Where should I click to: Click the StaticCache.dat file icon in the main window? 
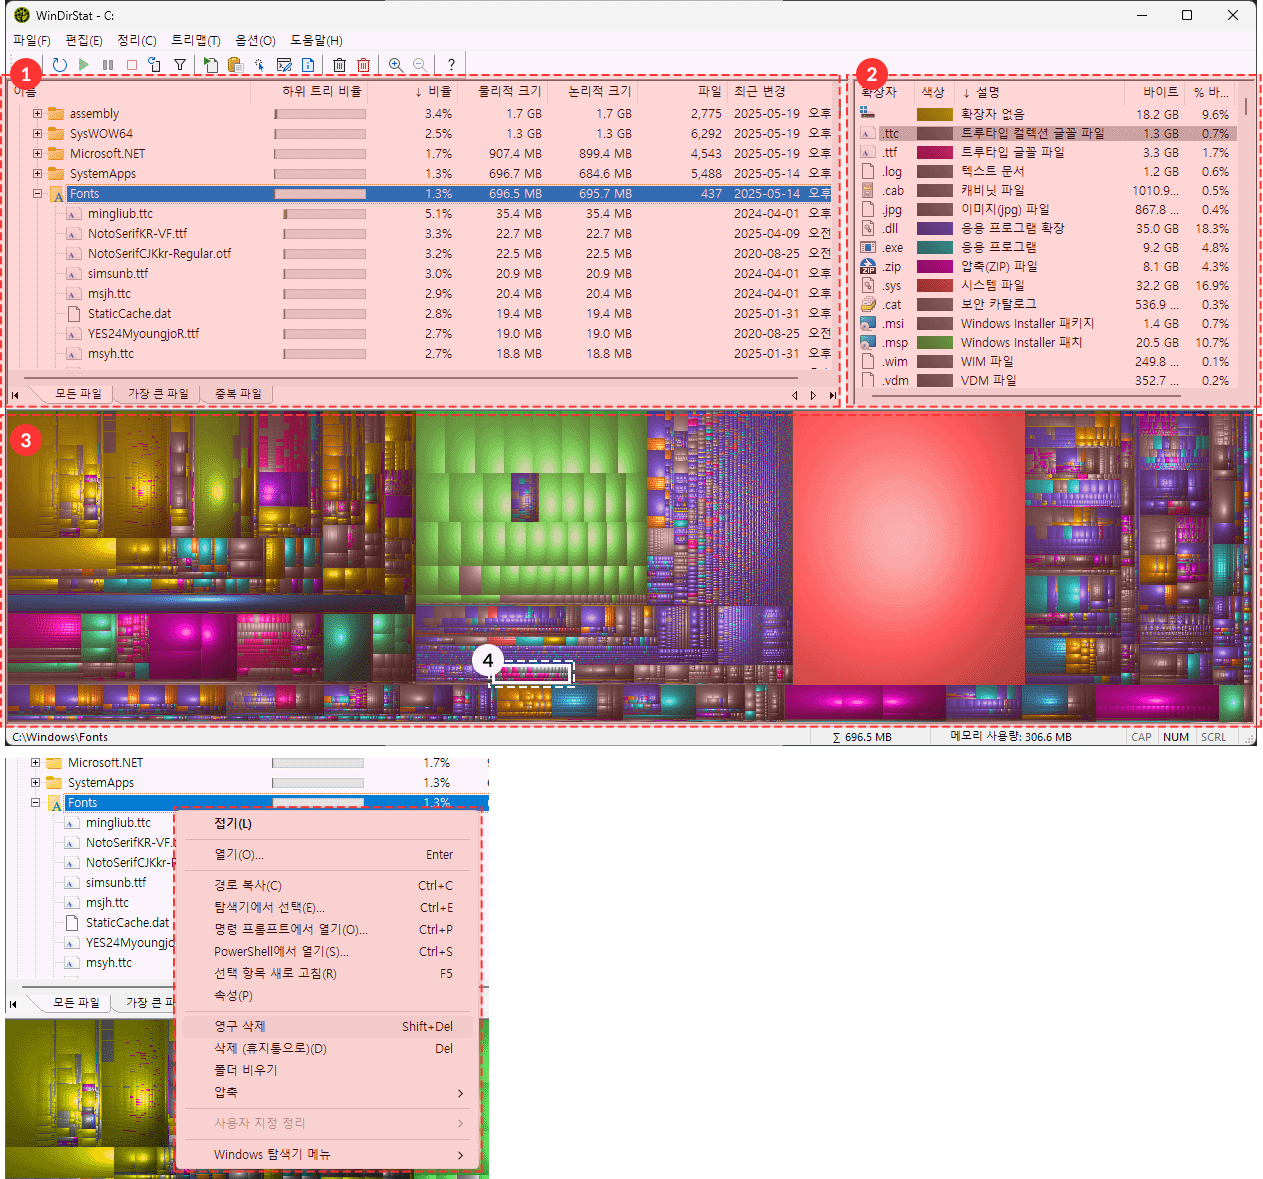click(x=74, y=313)
